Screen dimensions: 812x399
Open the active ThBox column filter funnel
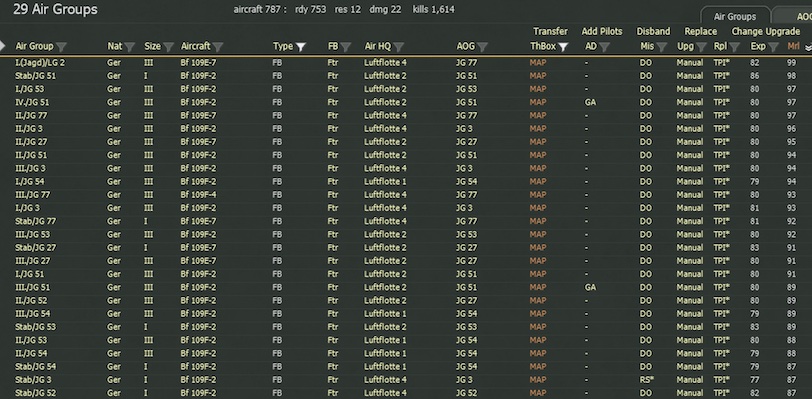click(563, 47)
